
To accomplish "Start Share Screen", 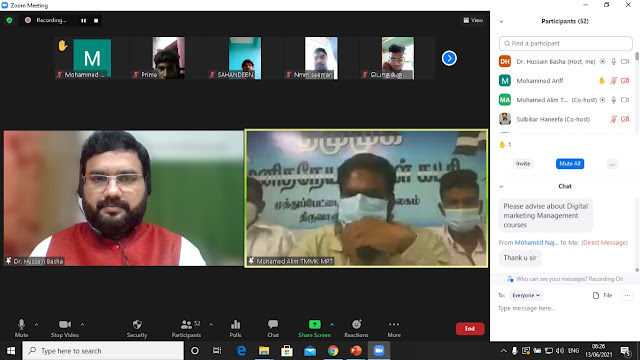I will click(x=314, y=328).
